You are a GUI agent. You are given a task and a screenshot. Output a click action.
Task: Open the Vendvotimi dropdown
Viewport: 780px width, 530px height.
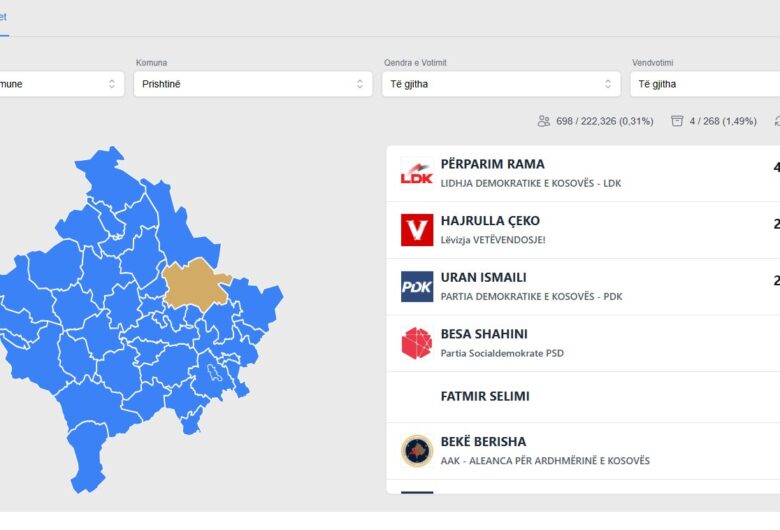coord(705,84)
